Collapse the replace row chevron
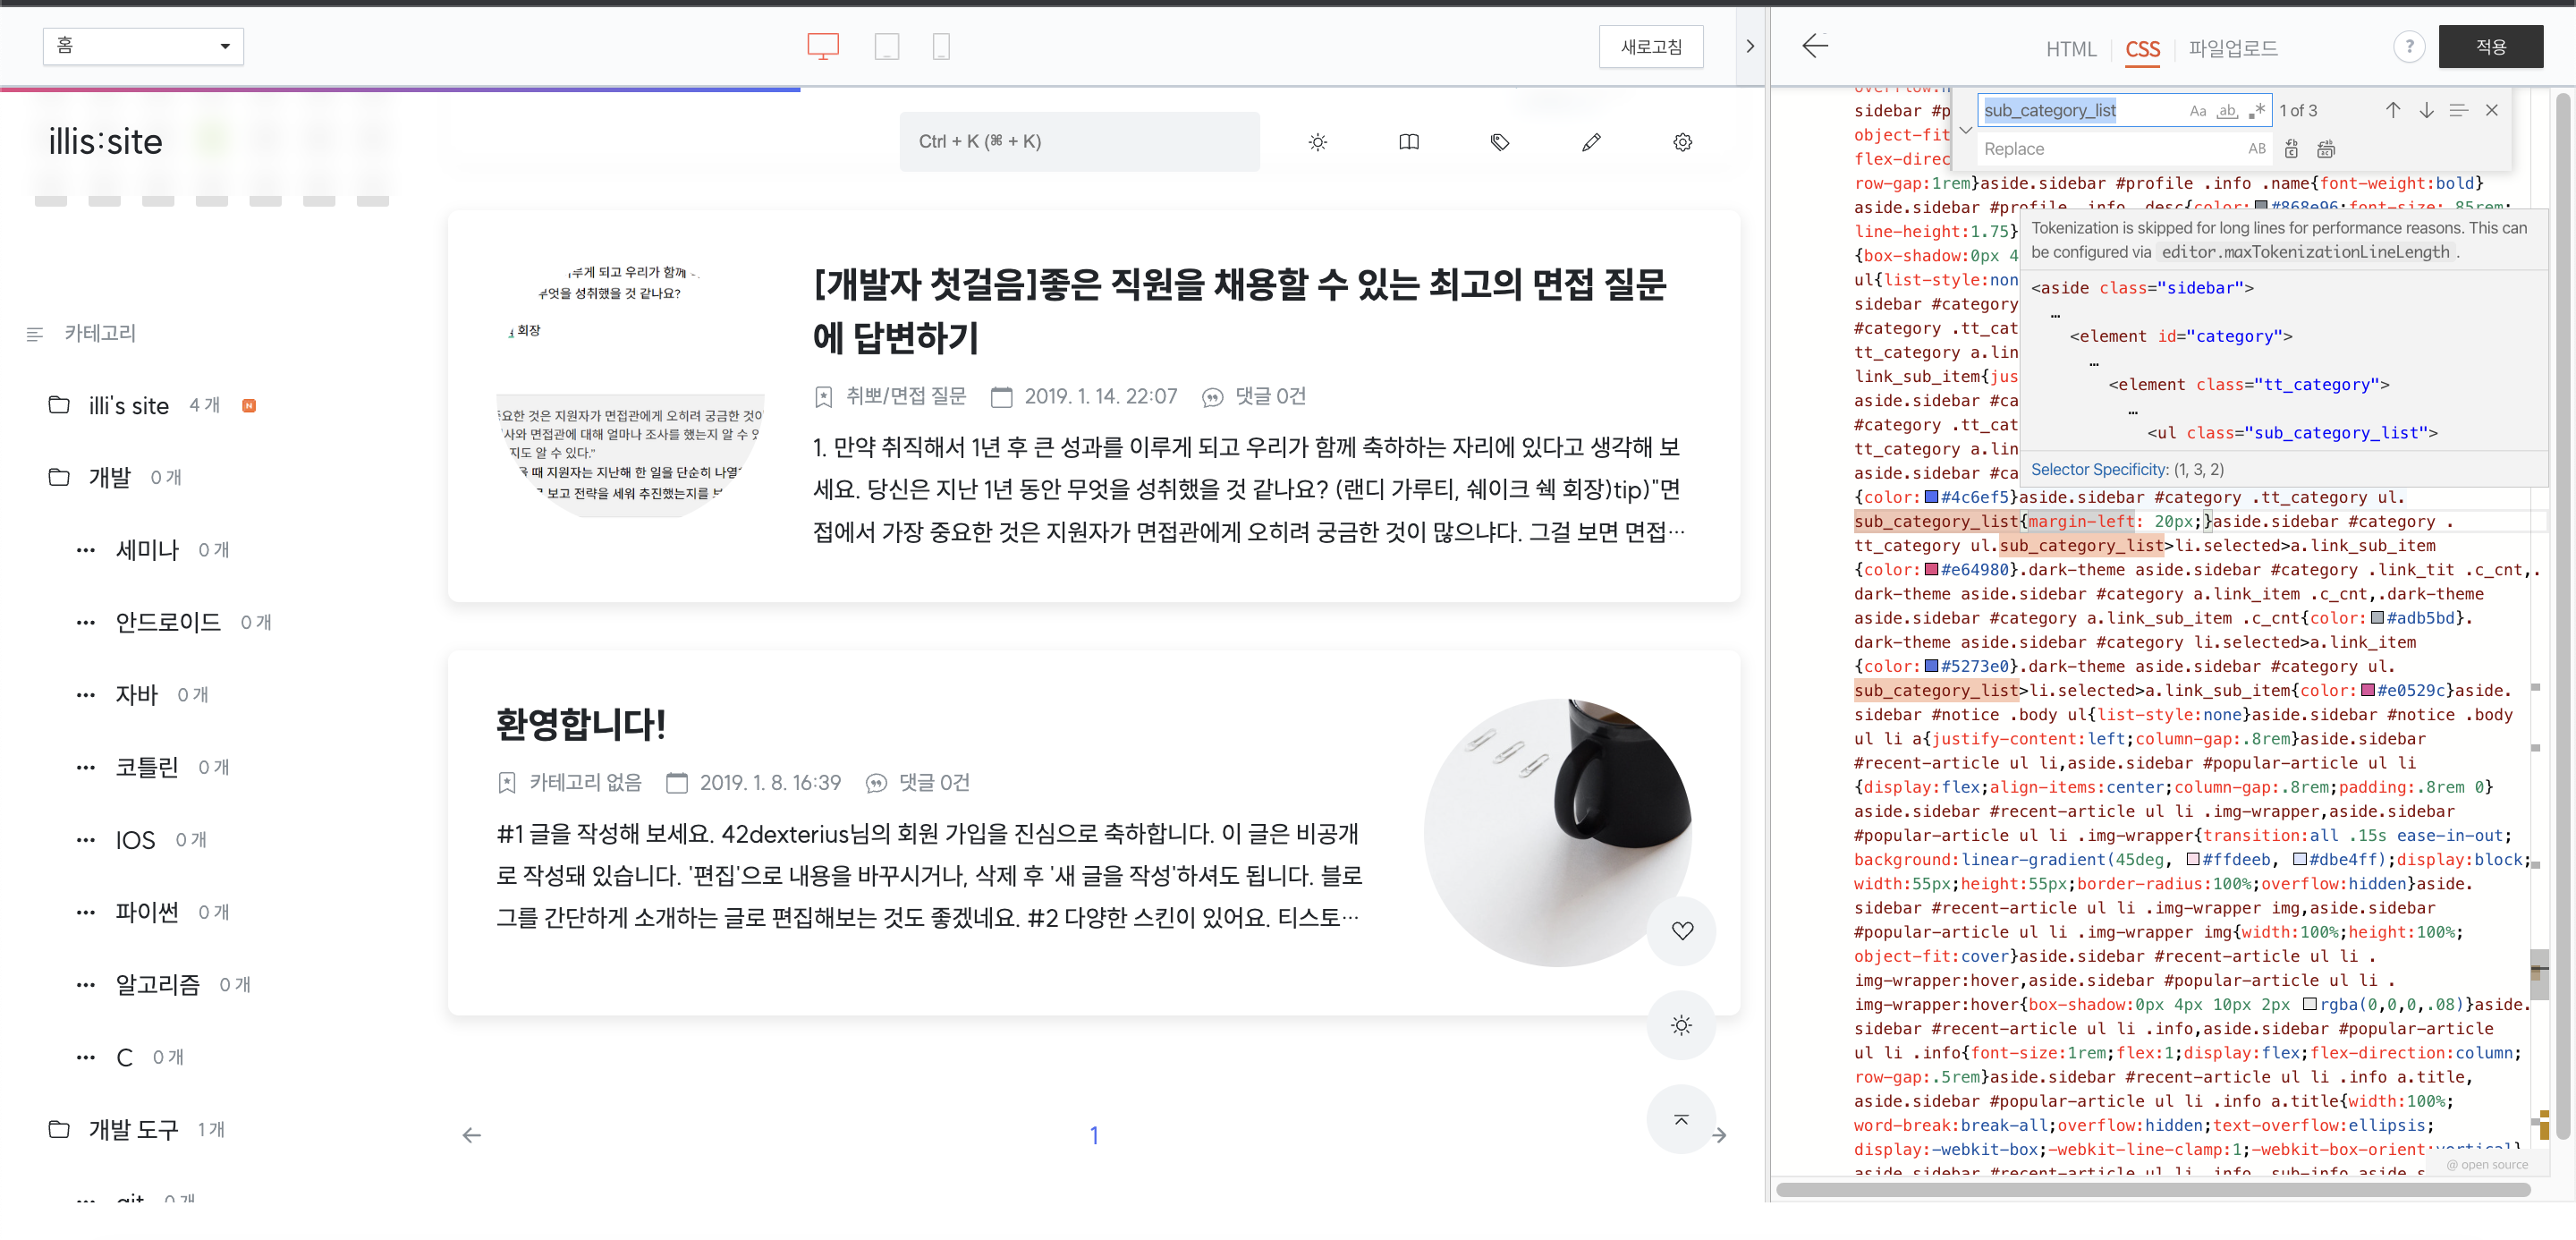The image size is (2576, 1240). 1965,130
